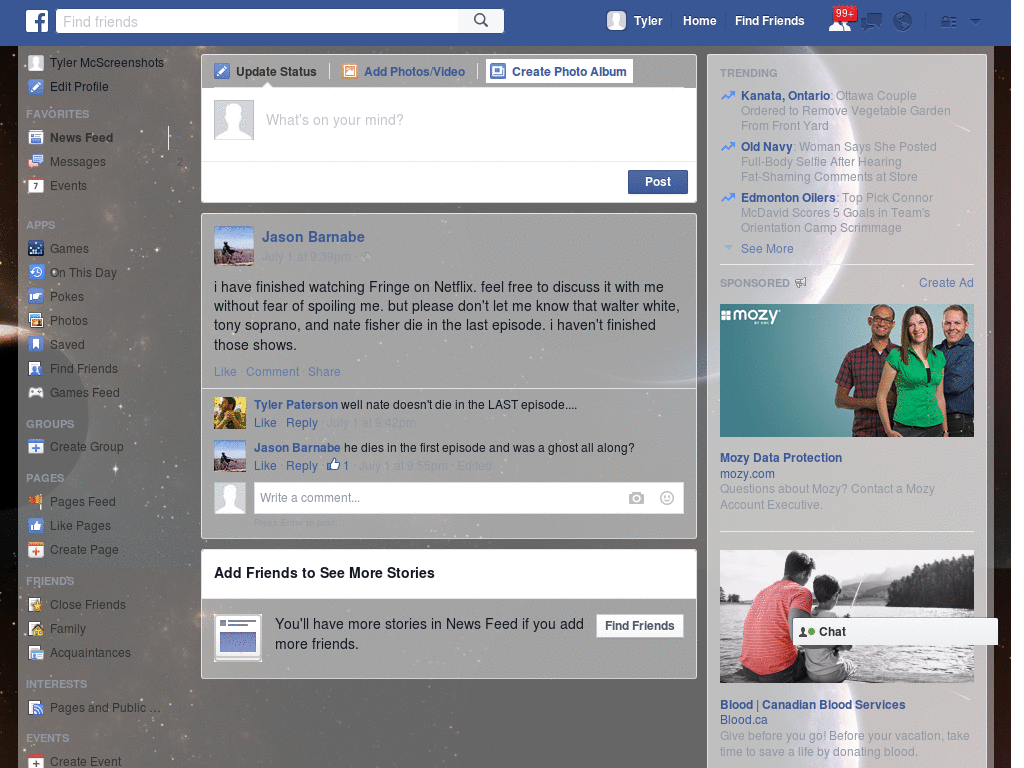Open the Edmonton Oilers trending topic
This screenshot has width=1024, height=768.
[788, 198]
